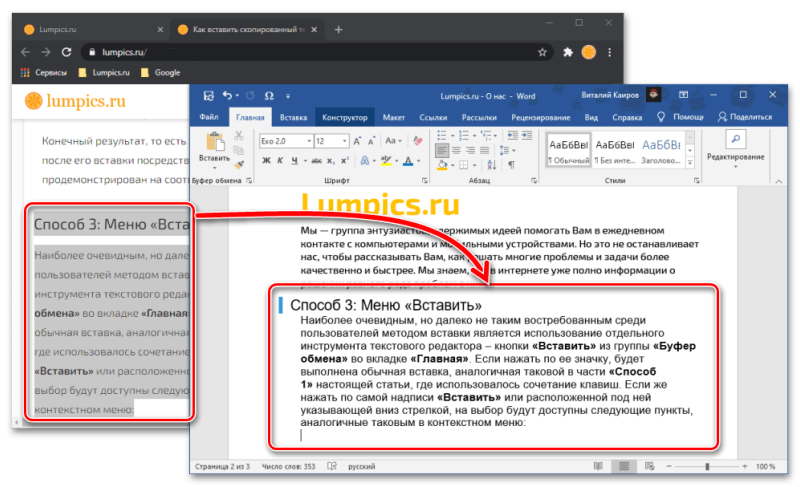Viewport: 800px width, 487px height.
Task: Insert a symbol with the Omega icon
Action: point(269,96)
